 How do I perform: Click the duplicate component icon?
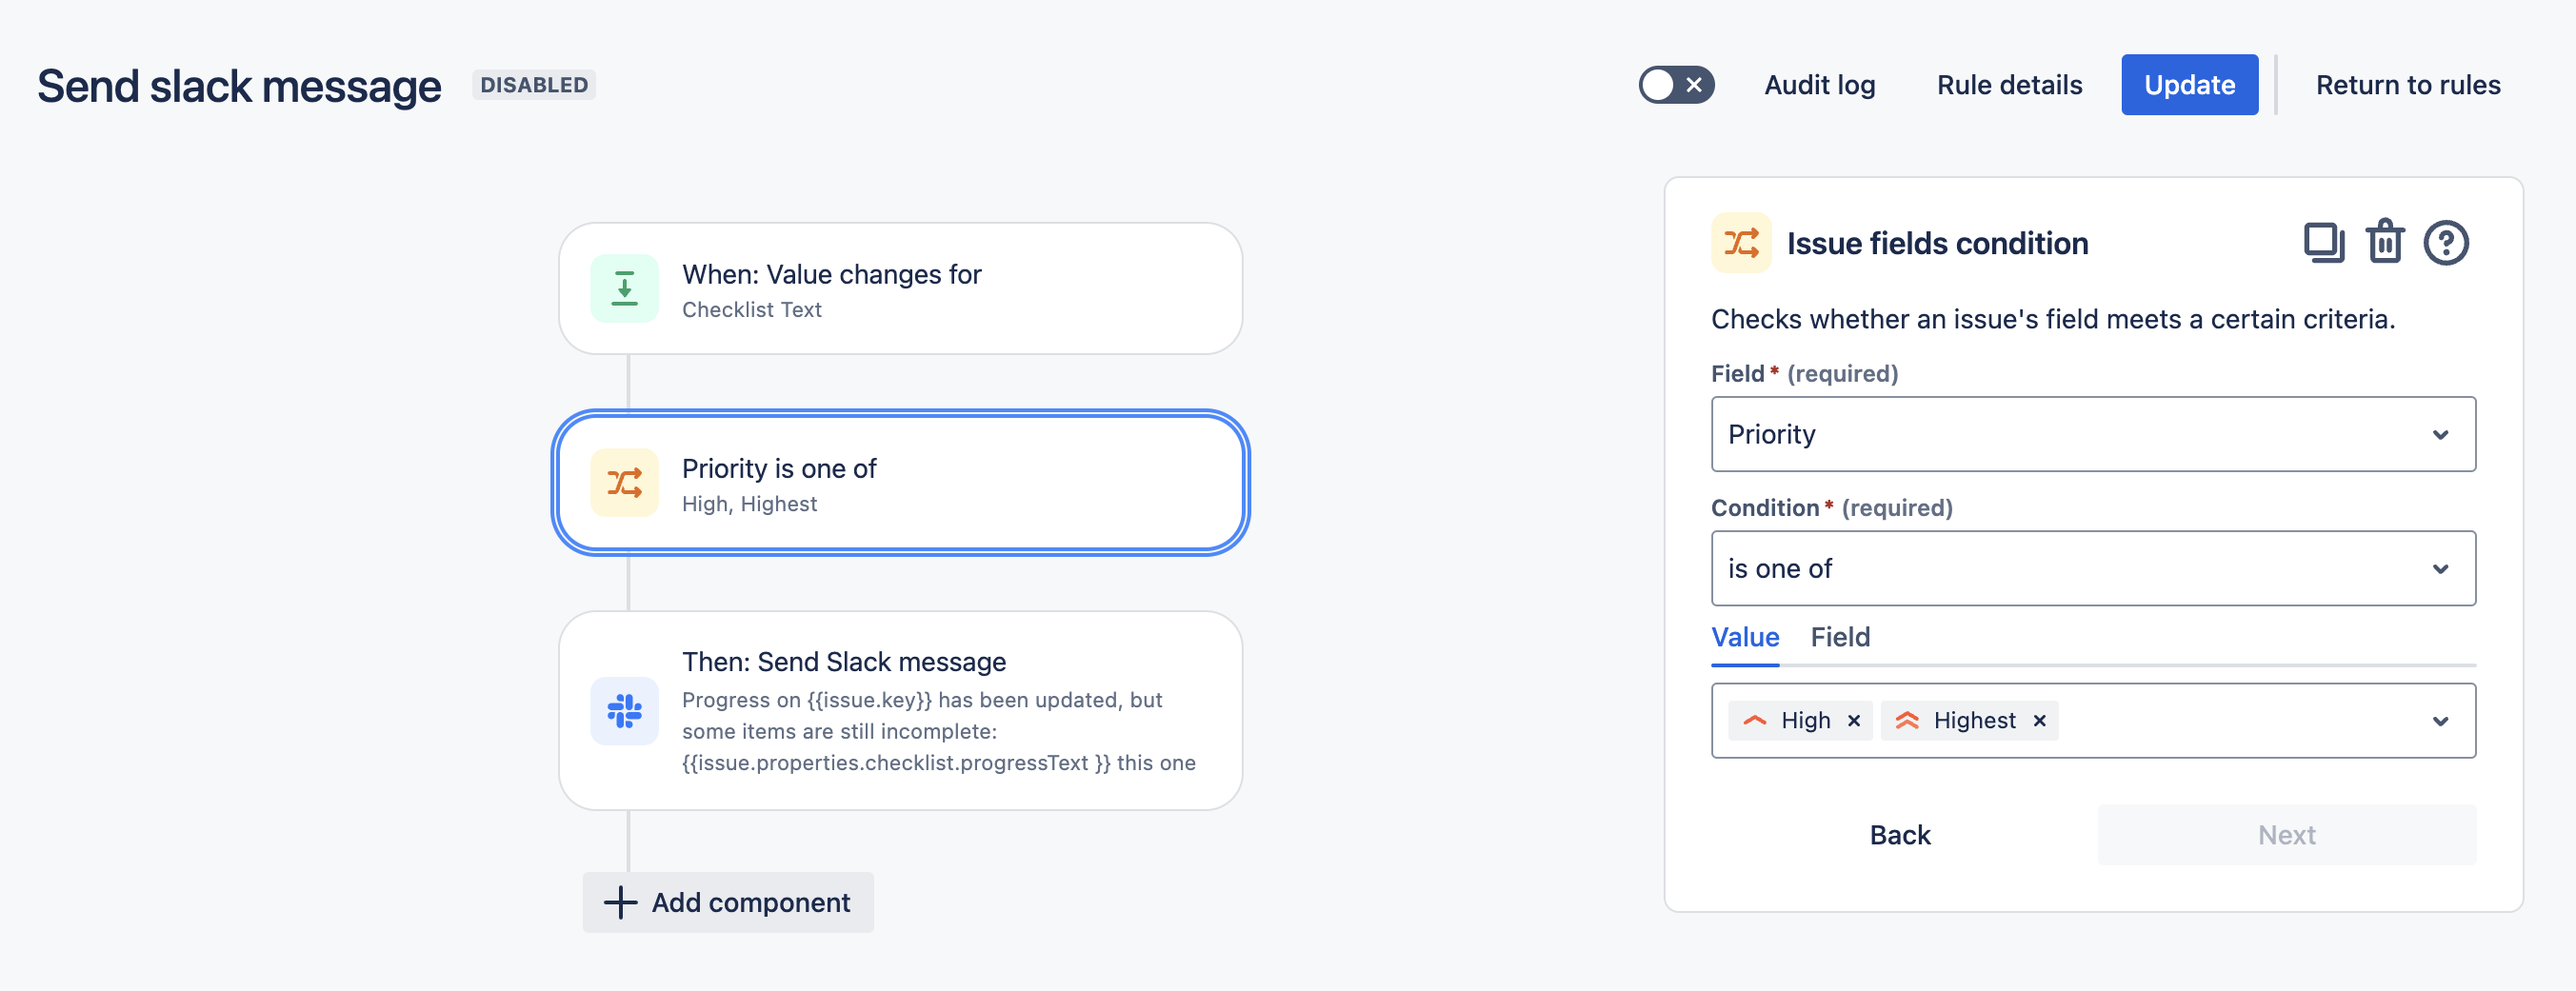(x=2323, y=243)
